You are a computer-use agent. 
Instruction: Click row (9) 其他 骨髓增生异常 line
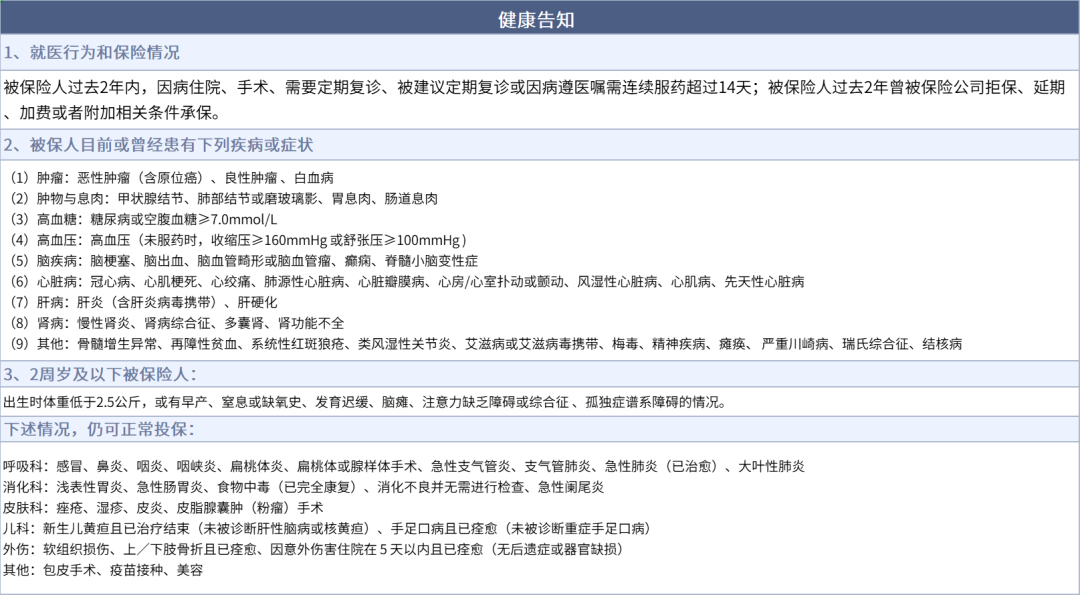click(x=486, y=344)
